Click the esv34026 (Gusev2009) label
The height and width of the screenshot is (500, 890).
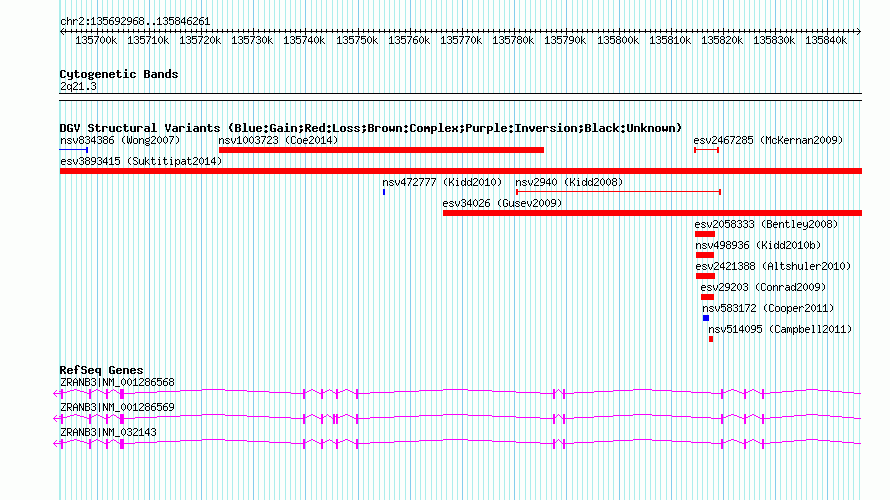(502, 203)
